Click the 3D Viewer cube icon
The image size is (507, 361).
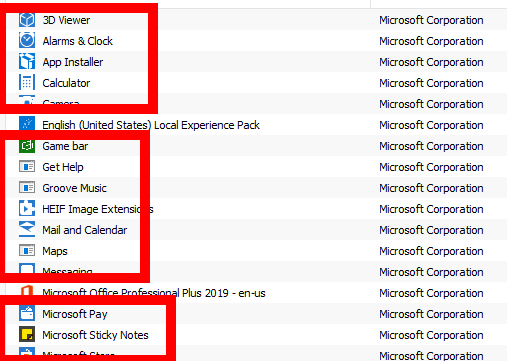pos(27,20)
